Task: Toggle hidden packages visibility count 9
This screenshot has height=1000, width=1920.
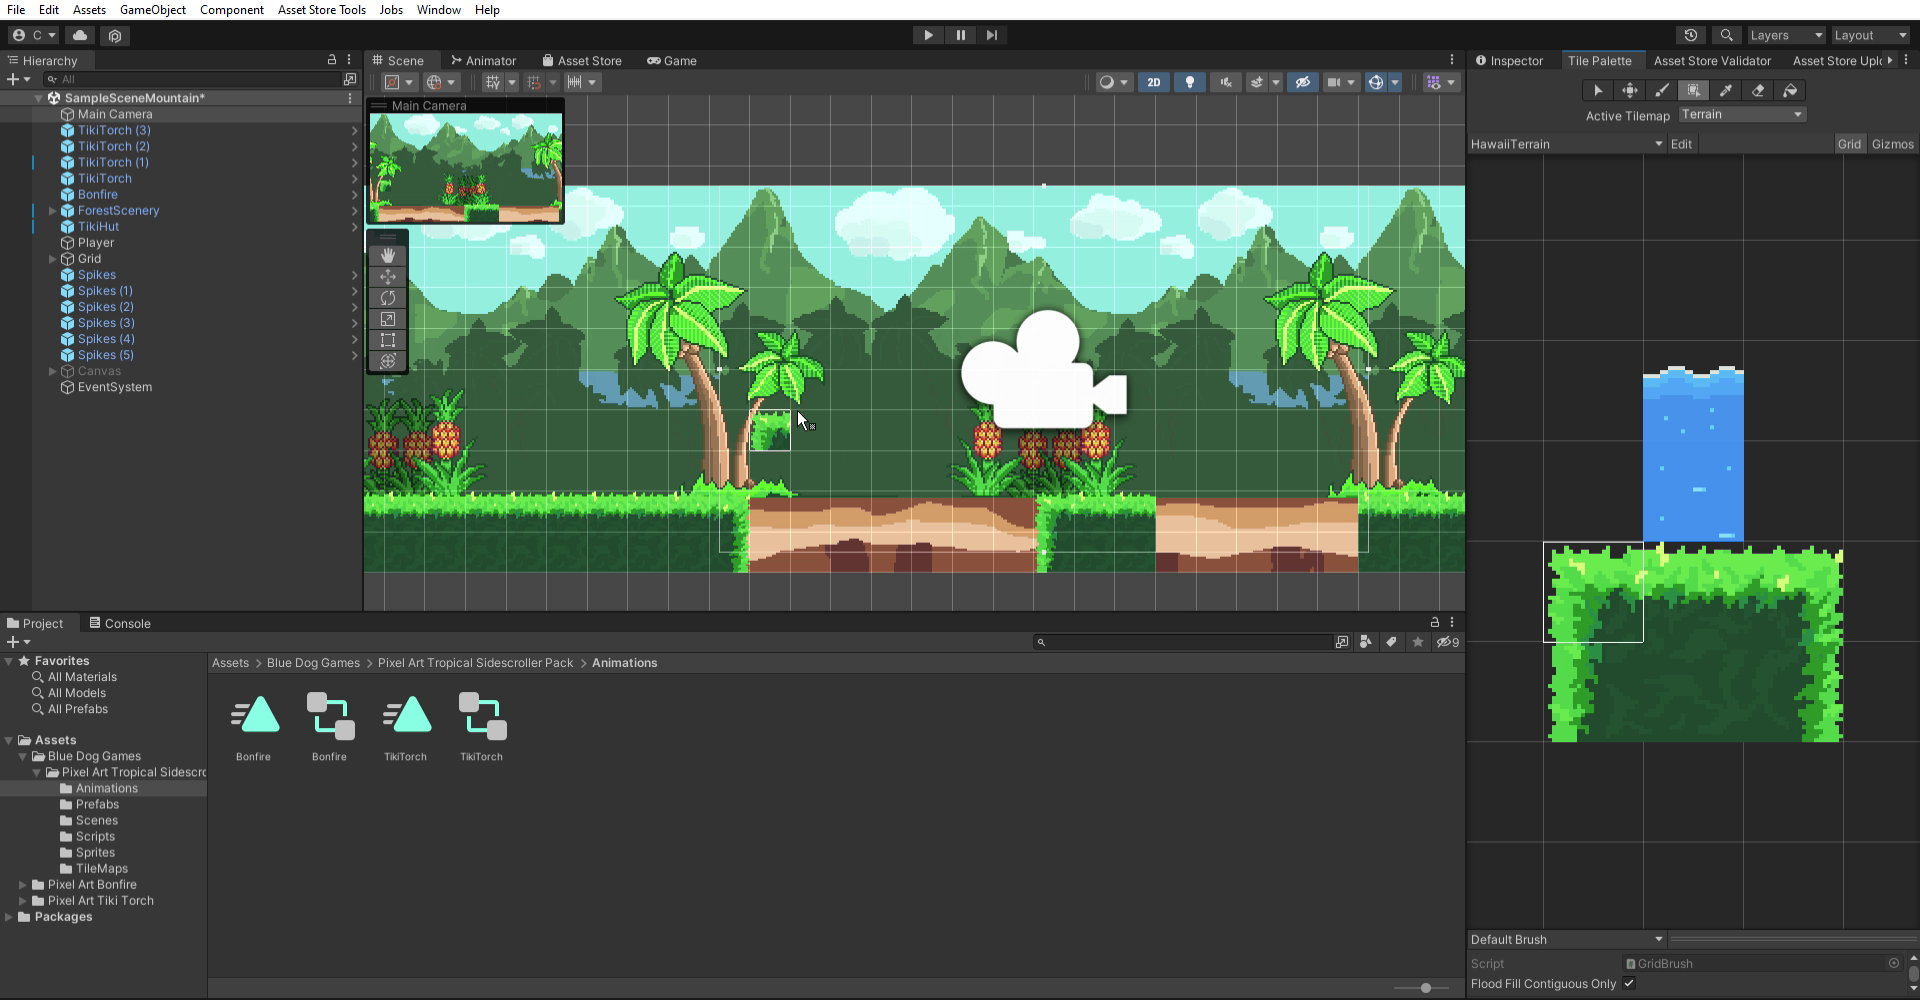Action: coord(1448,642)
